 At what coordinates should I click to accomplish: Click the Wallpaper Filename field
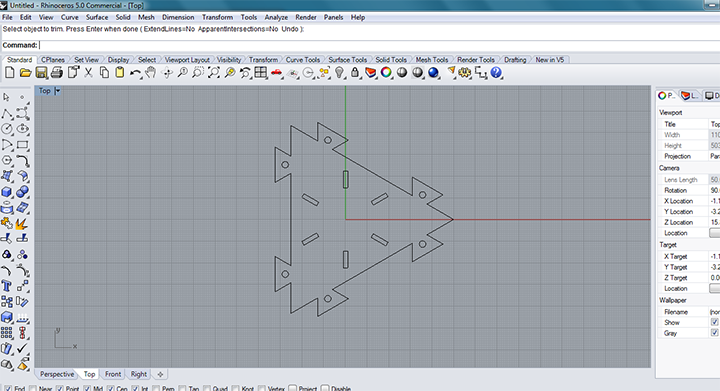pyautogui.click(x=714, y=312)
